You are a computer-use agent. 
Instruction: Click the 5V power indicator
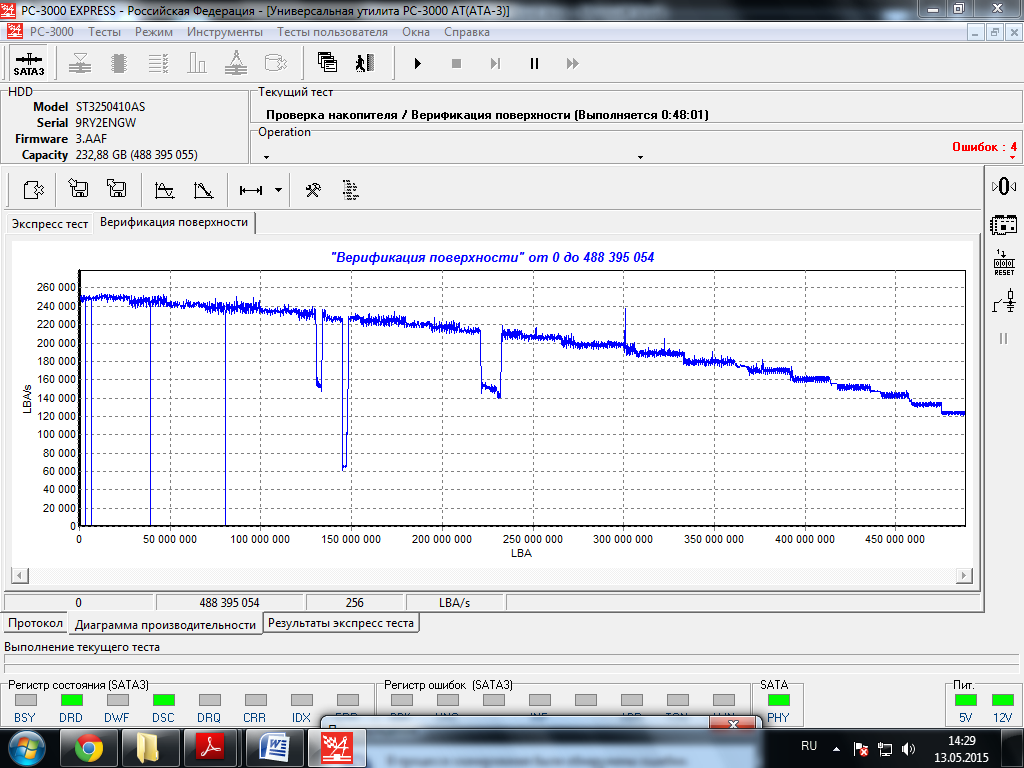tap(966, 700)
